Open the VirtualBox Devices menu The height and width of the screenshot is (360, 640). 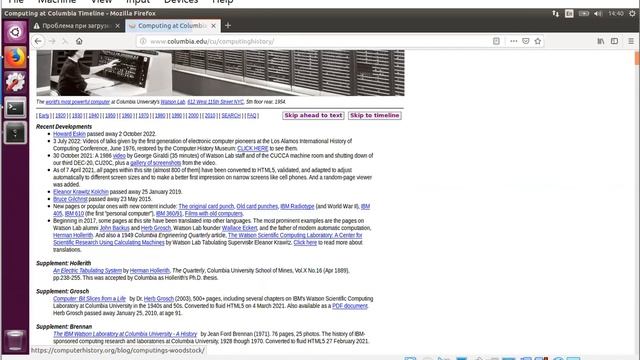coord(181,2)
